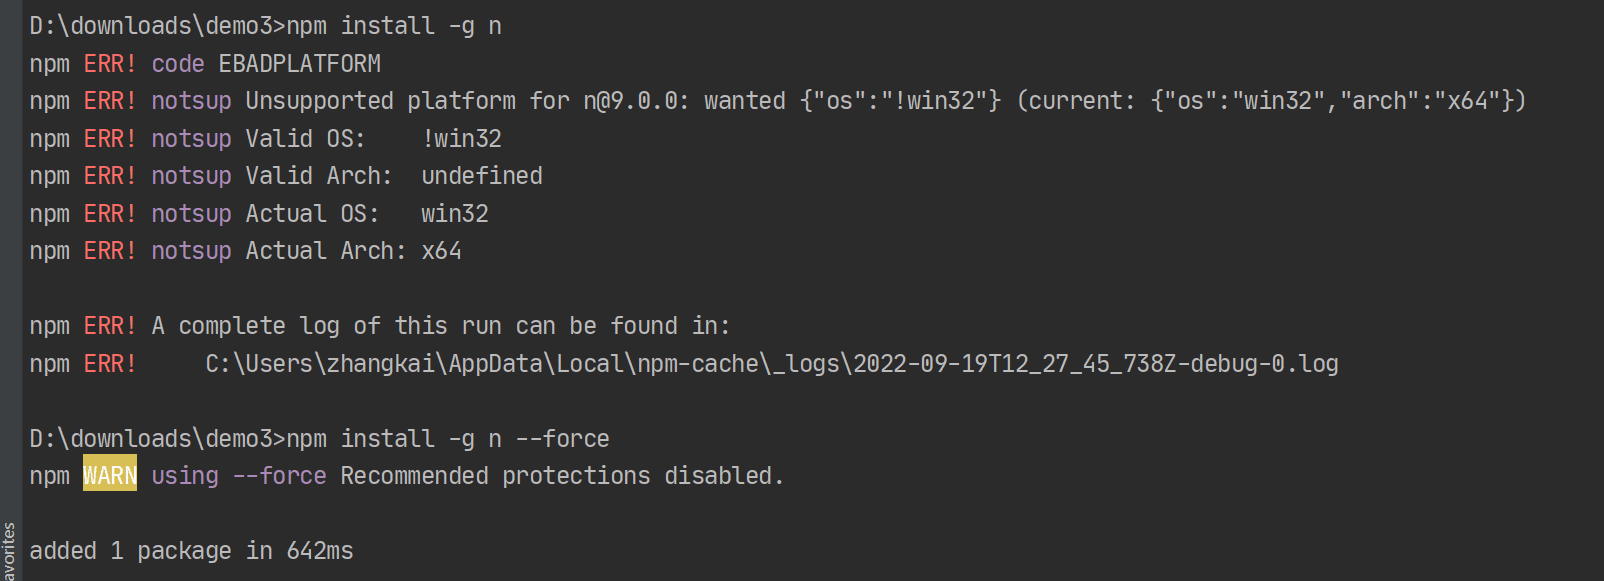Click the 'notsup' label on Actual Arch line
Screen dimensions: 1604x581
pyautogui.click(x=191, y=251)
